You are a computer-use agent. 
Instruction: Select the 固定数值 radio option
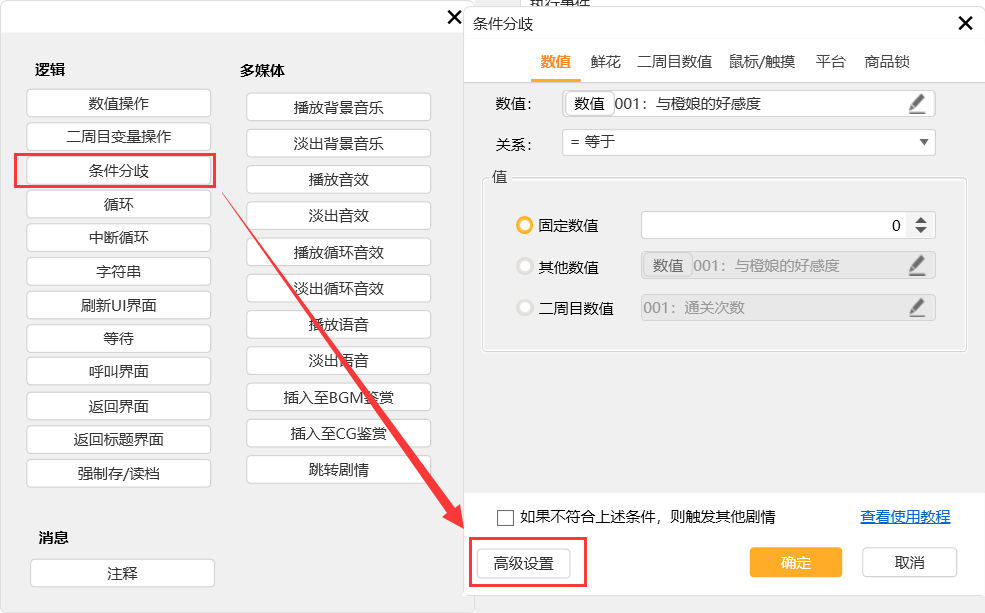coord(524,226)
